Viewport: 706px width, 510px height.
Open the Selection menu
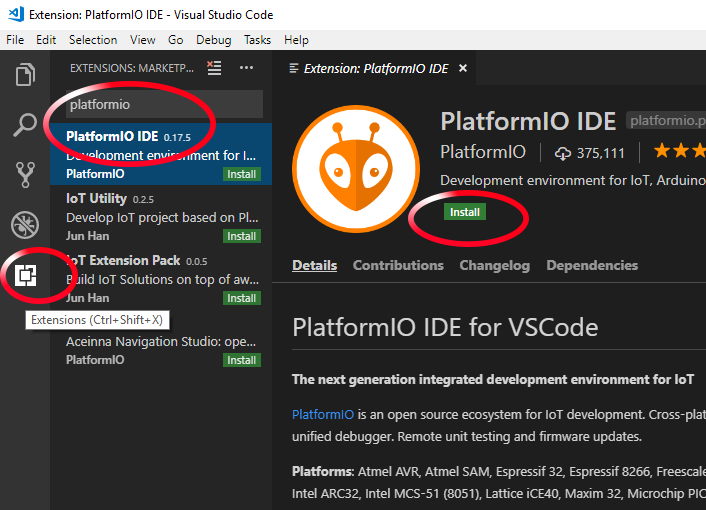pos(93,40)
